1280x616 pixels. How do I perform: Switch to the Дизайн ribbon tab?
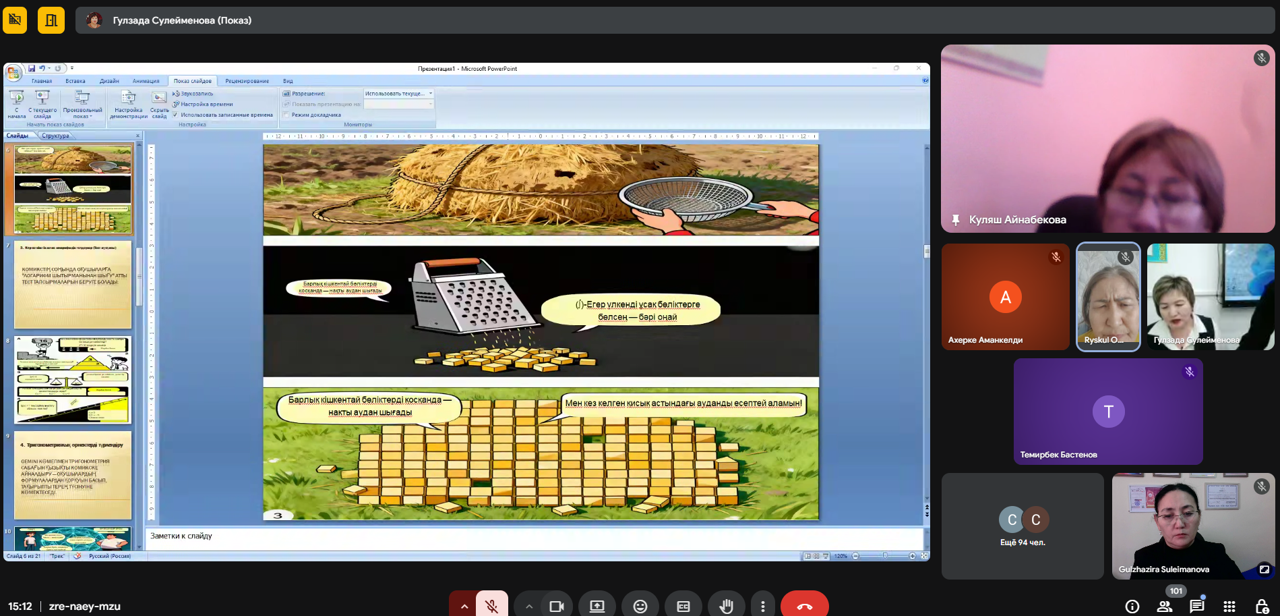109,81
